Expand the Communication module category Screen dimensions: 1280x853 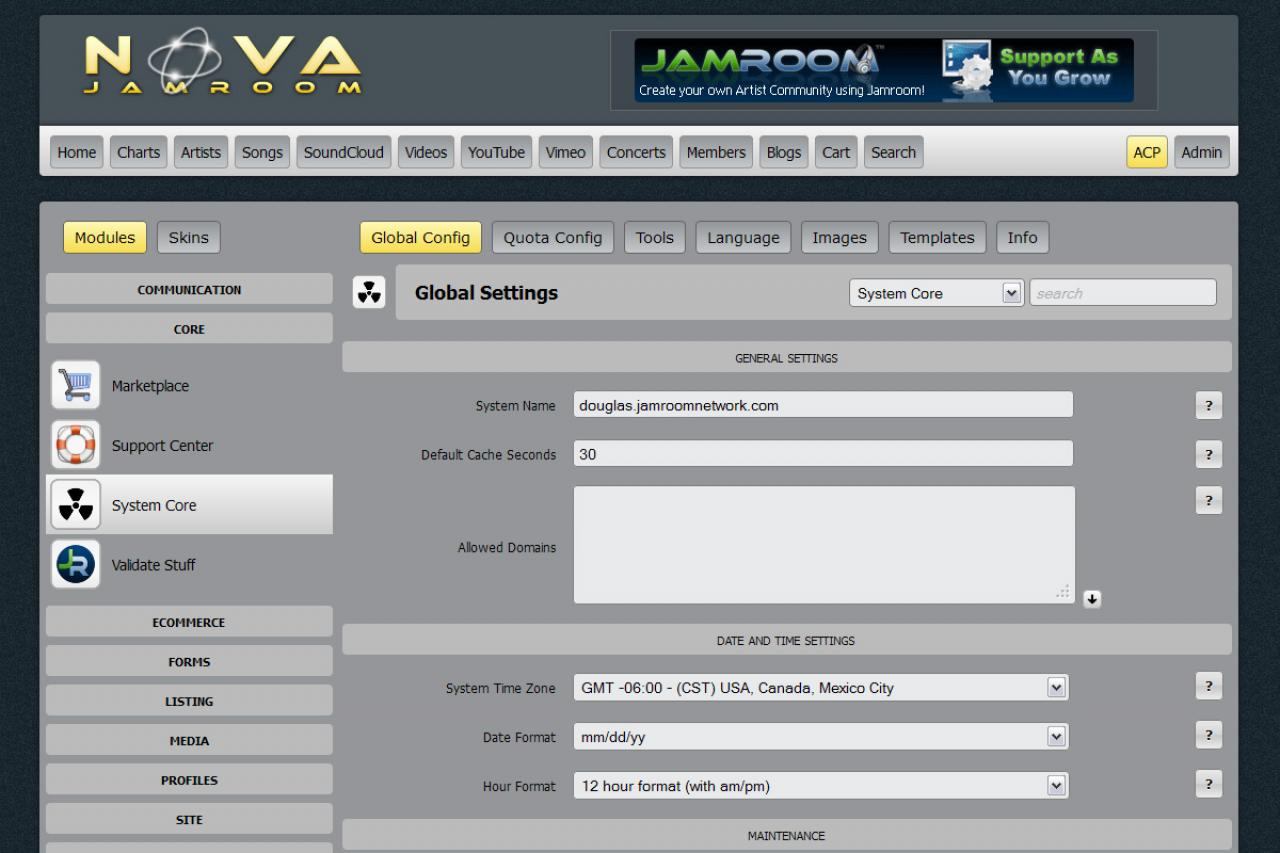(189, 289)
